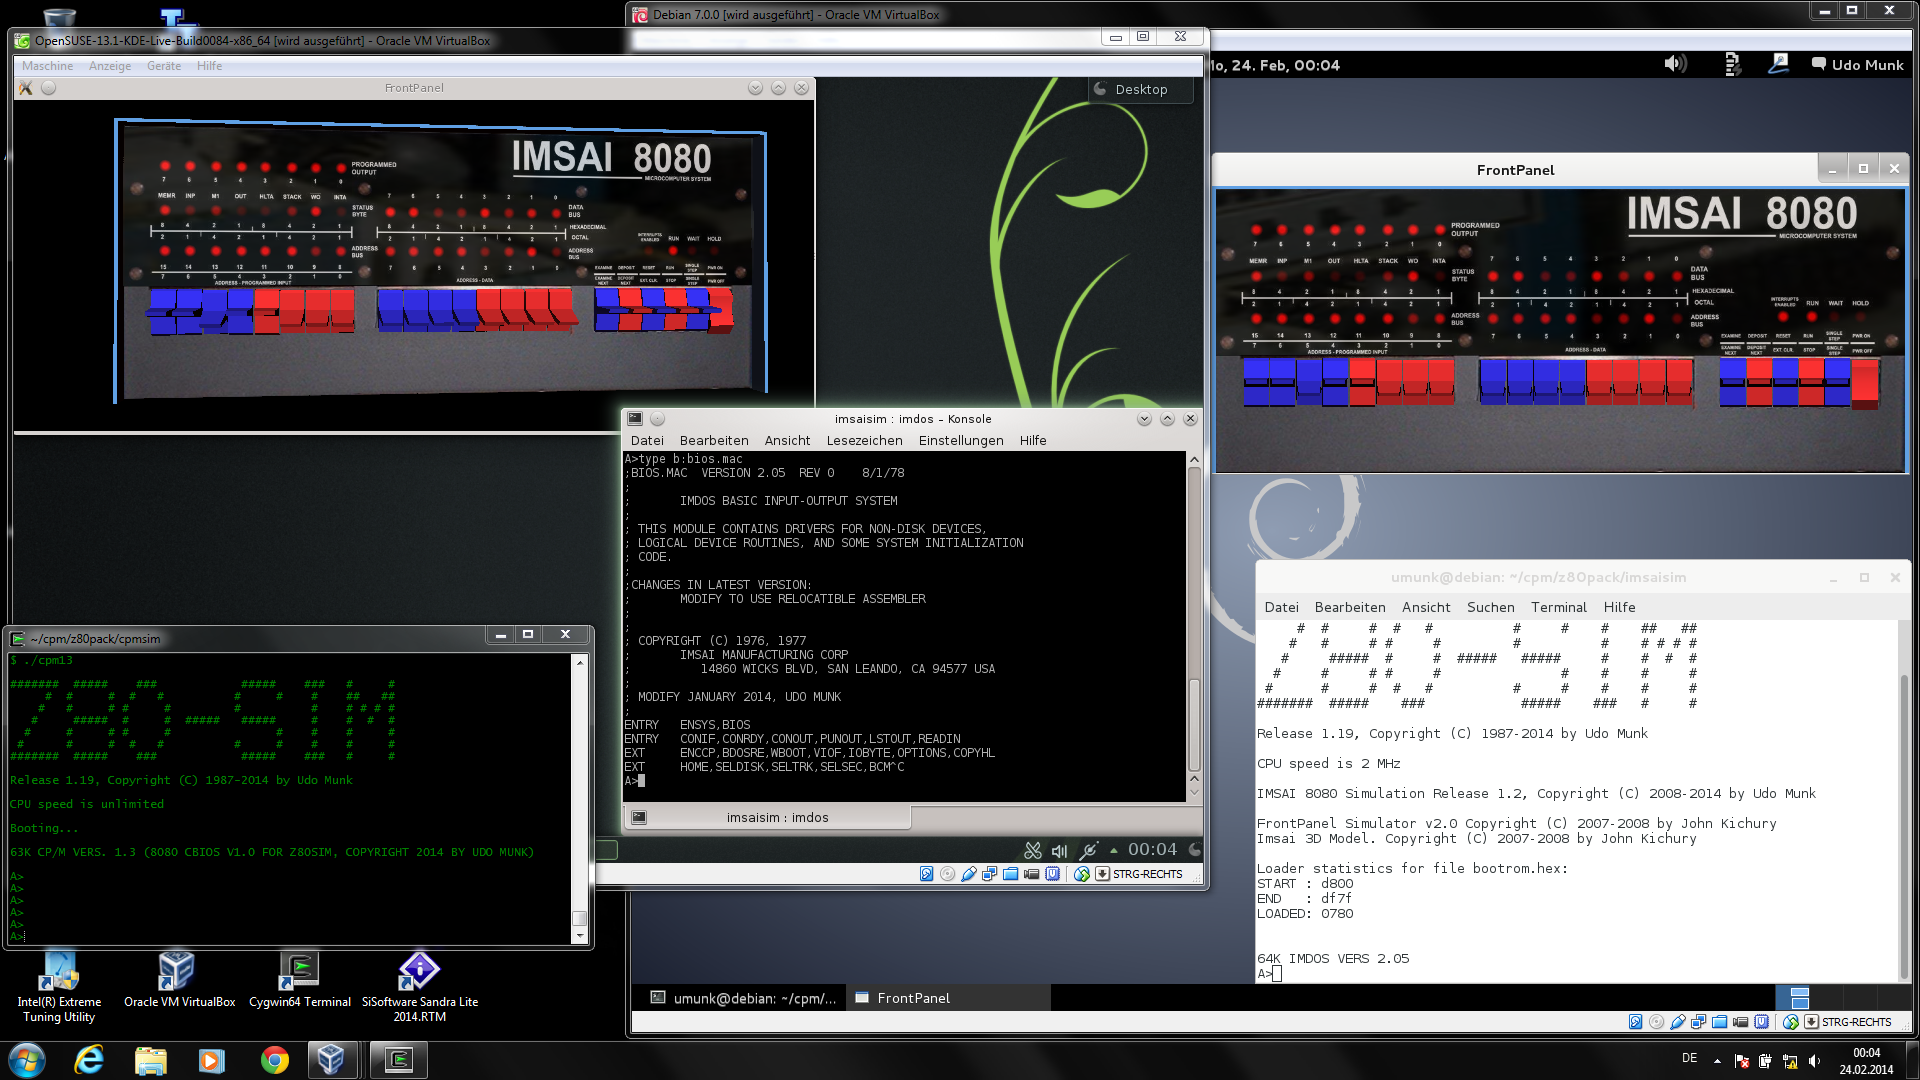The width and height of the screenshot is (1920, 1080).
Task: Click the speaker volume icon in Debian panel
Action: pos(1676,64)
